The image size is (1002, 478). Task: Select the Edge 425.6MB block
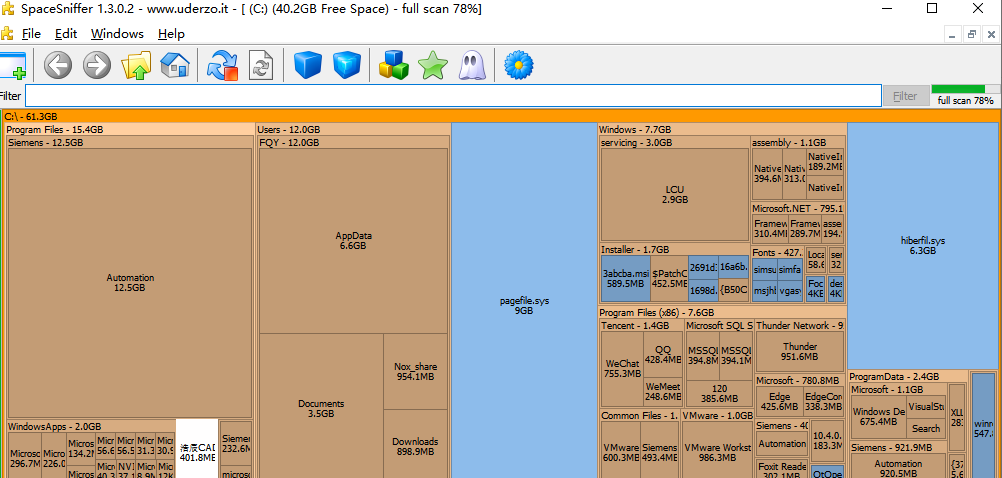tap(779, 401)
